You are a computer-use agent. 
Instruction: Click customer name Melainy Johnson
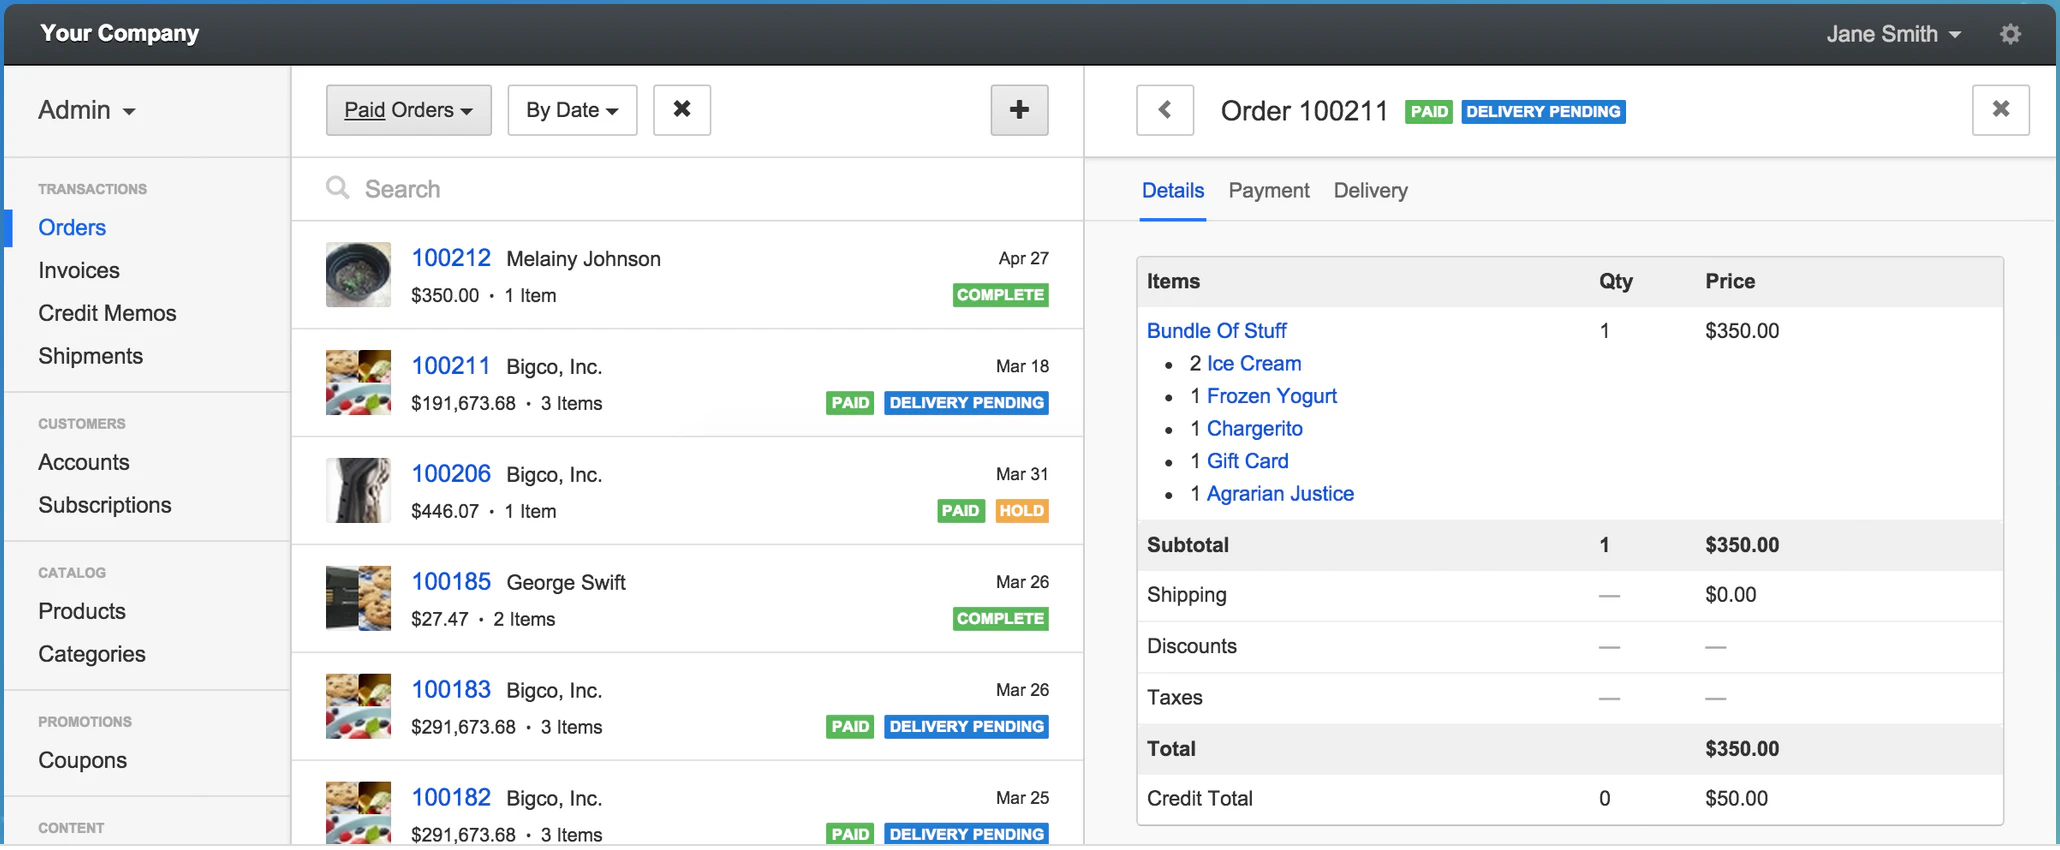pos(583,259)
